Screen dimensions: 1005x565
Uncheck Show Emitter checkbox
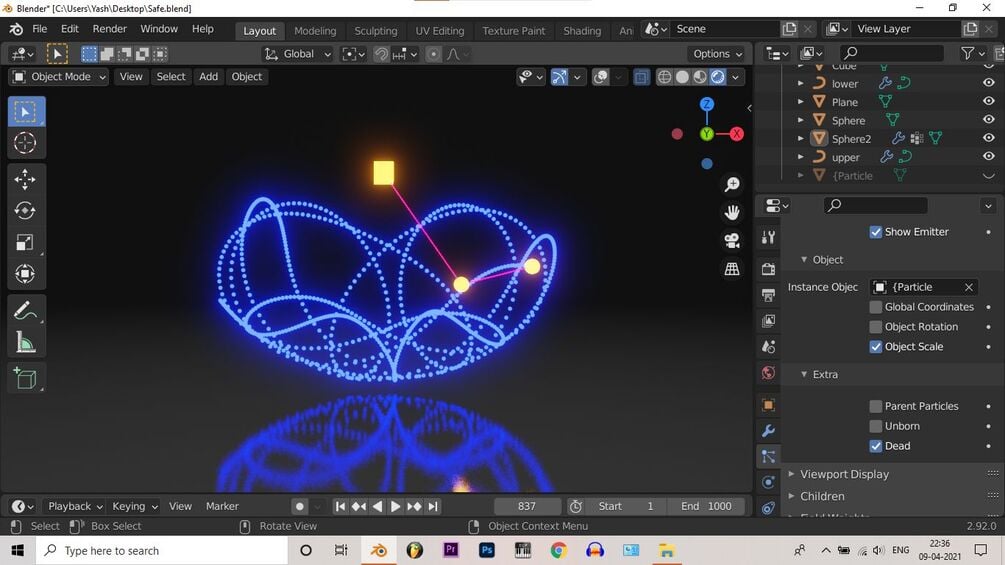[876, 232]
